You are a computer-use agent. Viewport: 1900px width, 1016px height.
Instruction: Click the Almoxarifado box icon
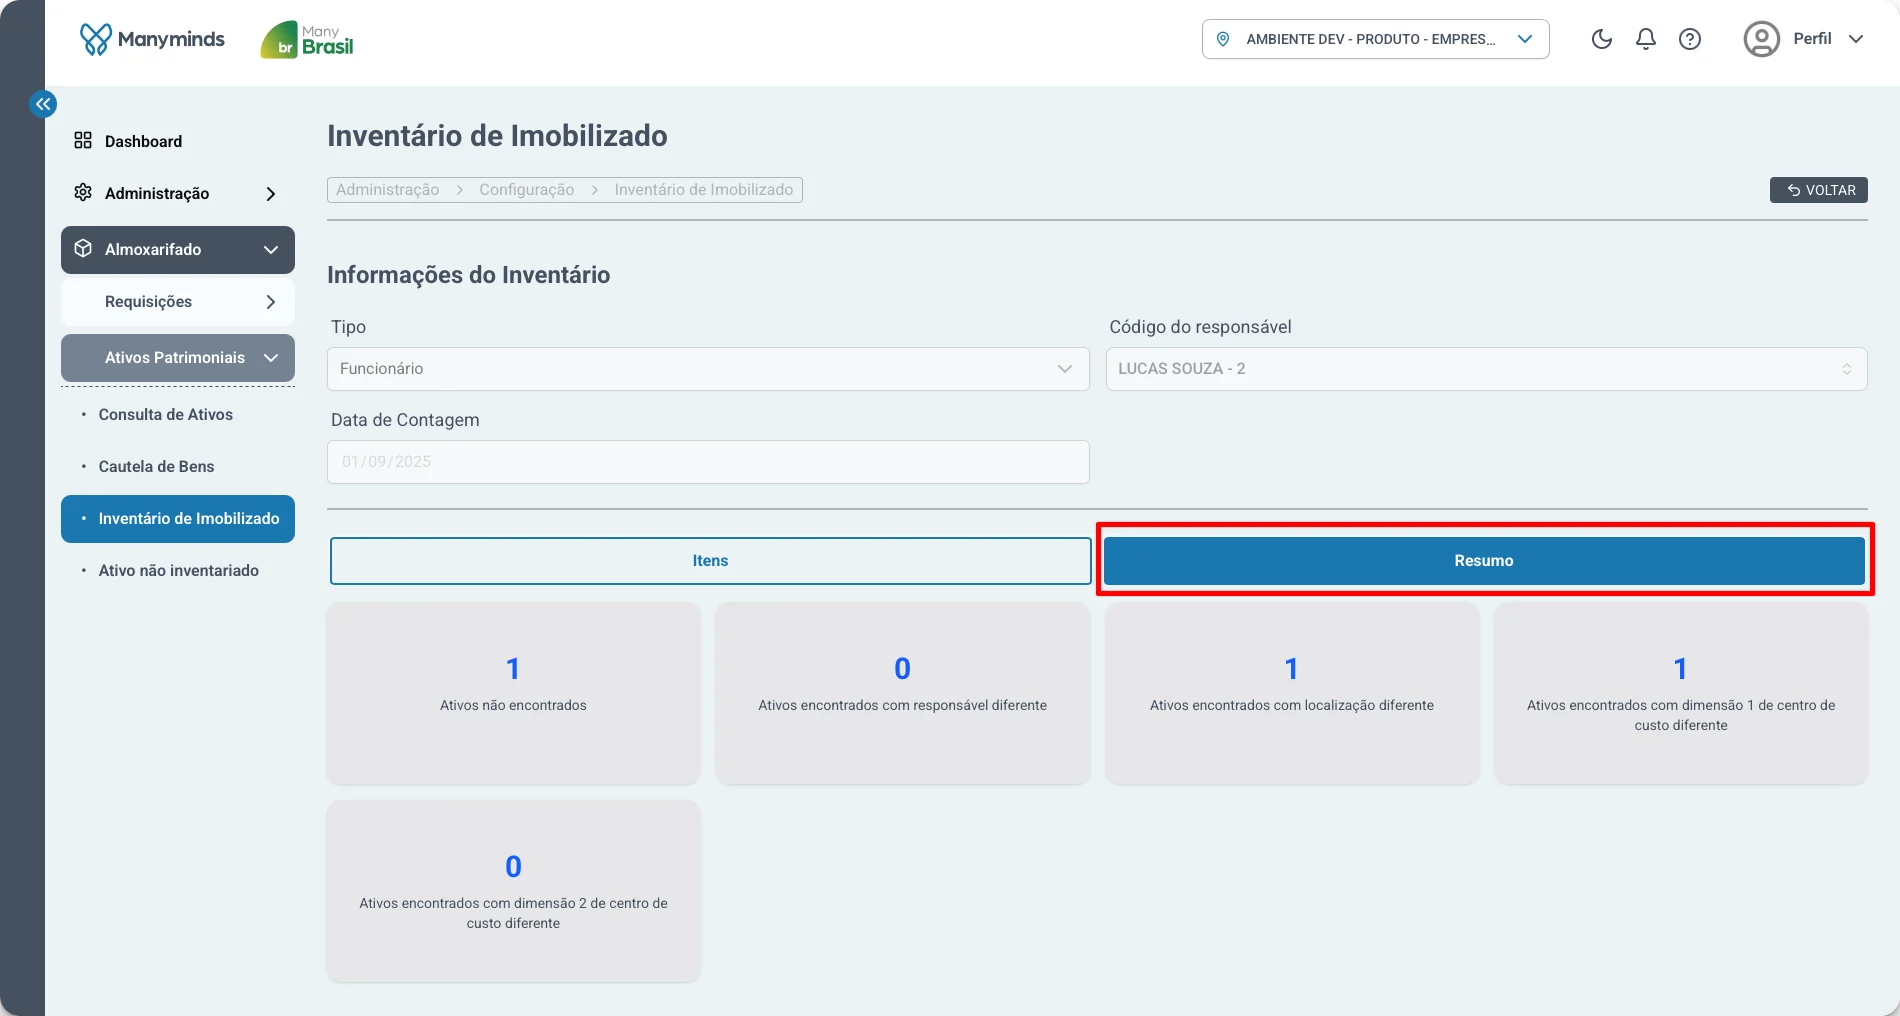point(83,249)
